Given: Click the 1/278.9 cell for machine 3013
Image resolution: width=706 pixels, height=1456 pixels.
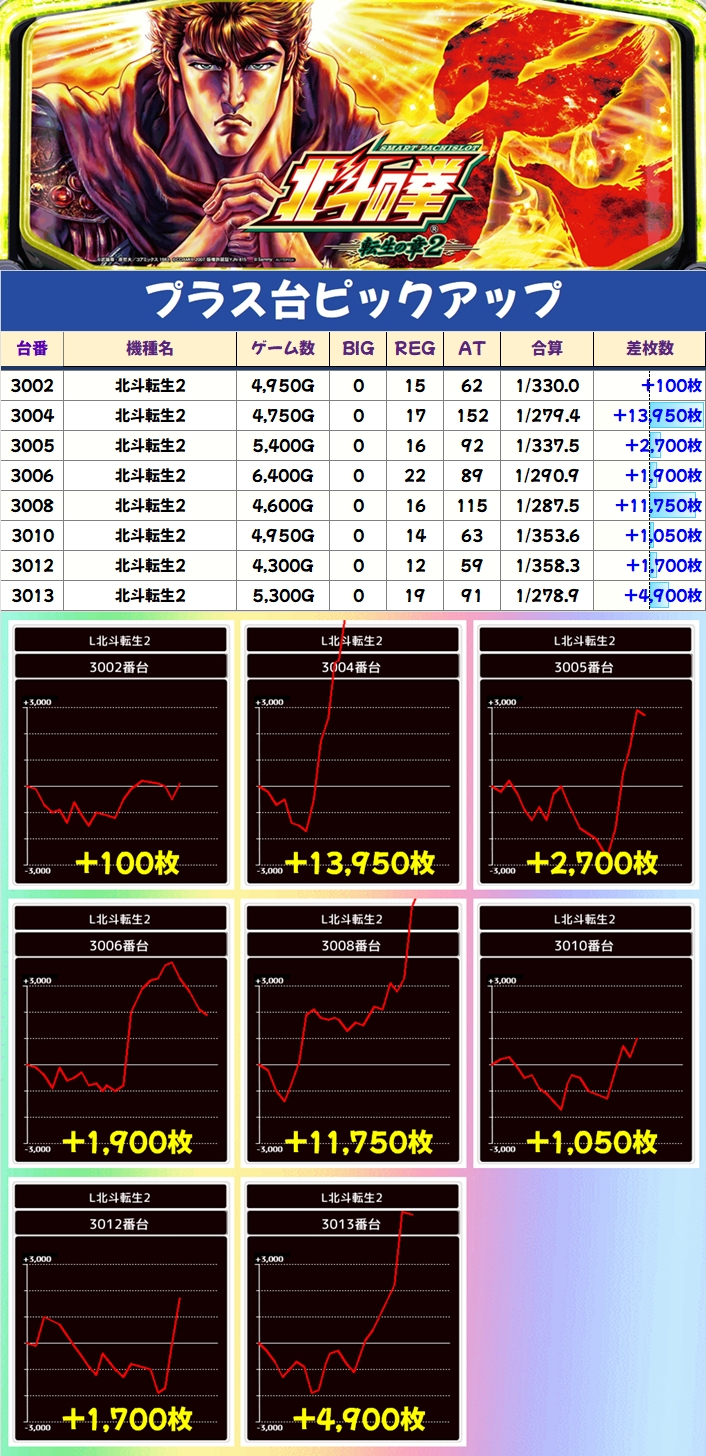Looking at the screenshot, I should pos(546,596).
